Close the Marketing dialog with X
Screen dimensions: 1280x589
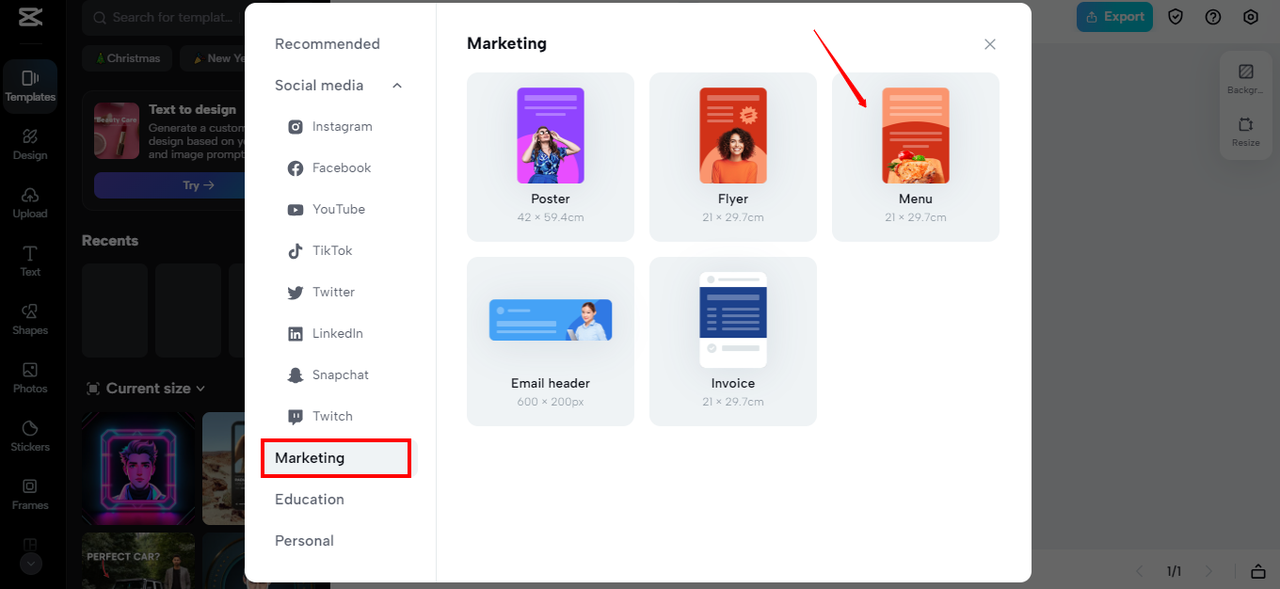click(990, 44)
